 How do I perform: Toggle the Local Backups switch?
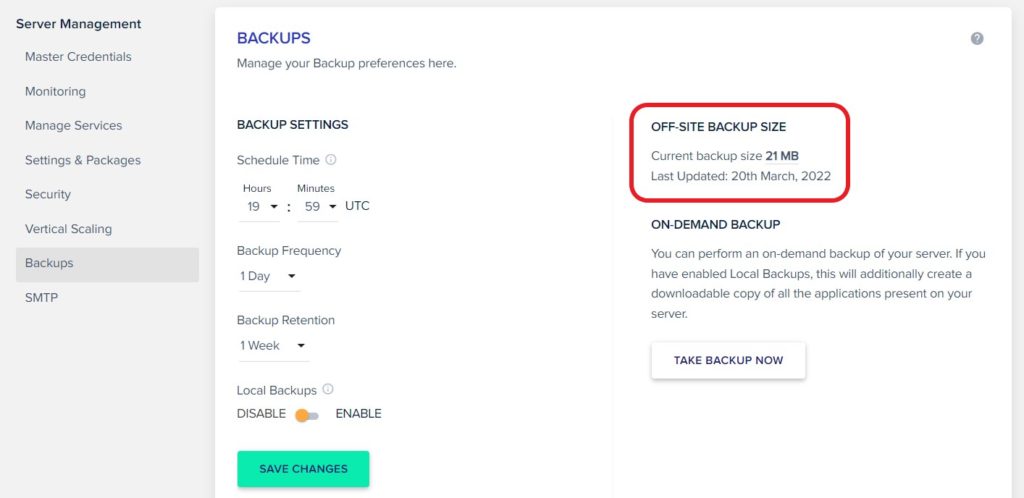[x=307, y=415]
